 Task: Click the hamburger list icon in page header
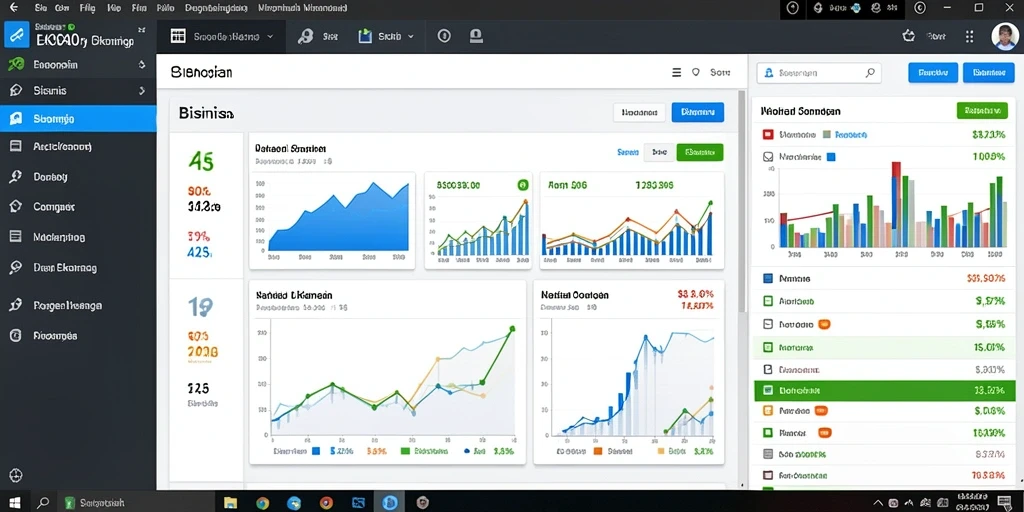pos(677,72)
